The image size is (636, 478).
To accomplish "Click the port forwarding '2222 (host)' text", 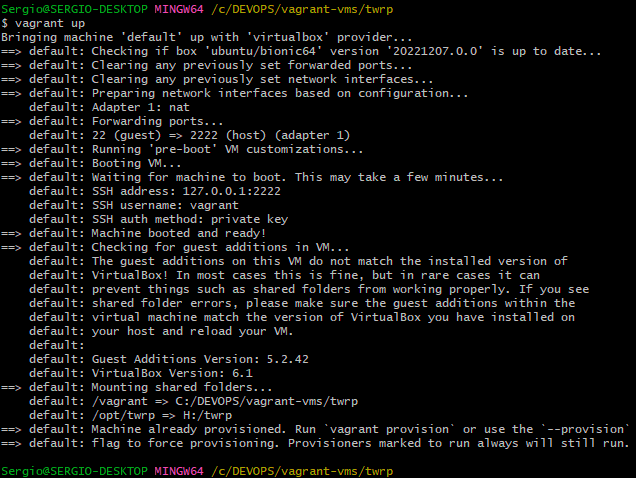I will [x=228, y=135].
